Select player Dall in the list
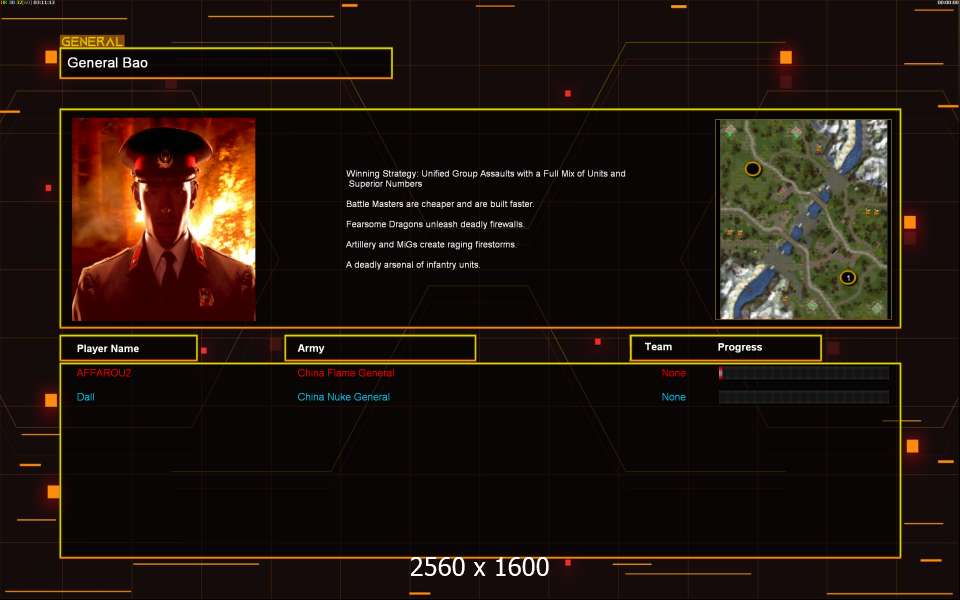The width and height of the screenshot is (960, 600). (86, 397)
